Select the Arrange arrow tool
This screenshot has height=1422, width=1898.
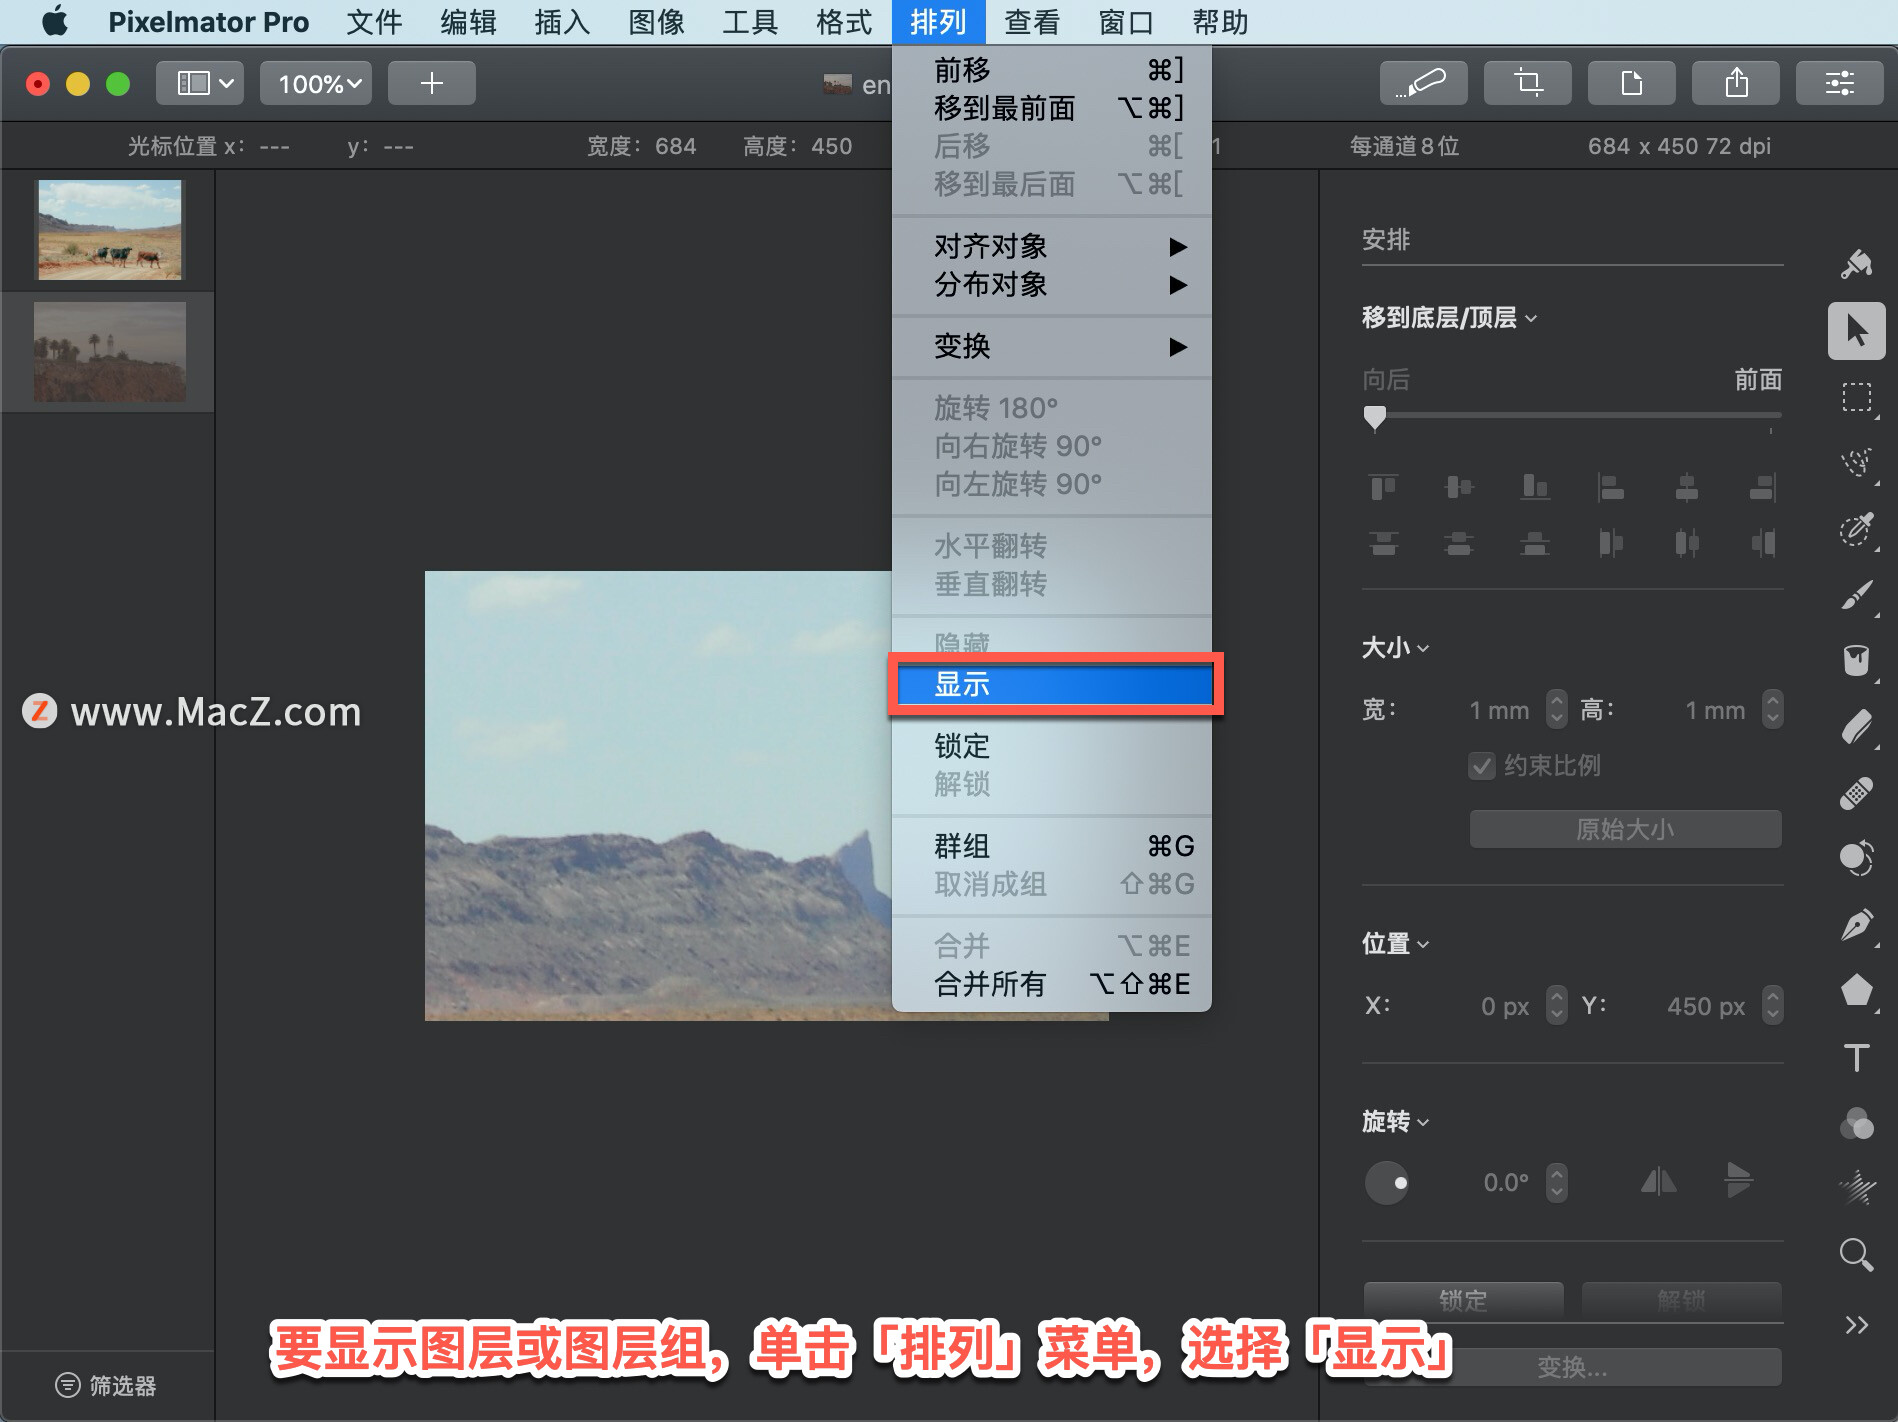coord(1856,331)
